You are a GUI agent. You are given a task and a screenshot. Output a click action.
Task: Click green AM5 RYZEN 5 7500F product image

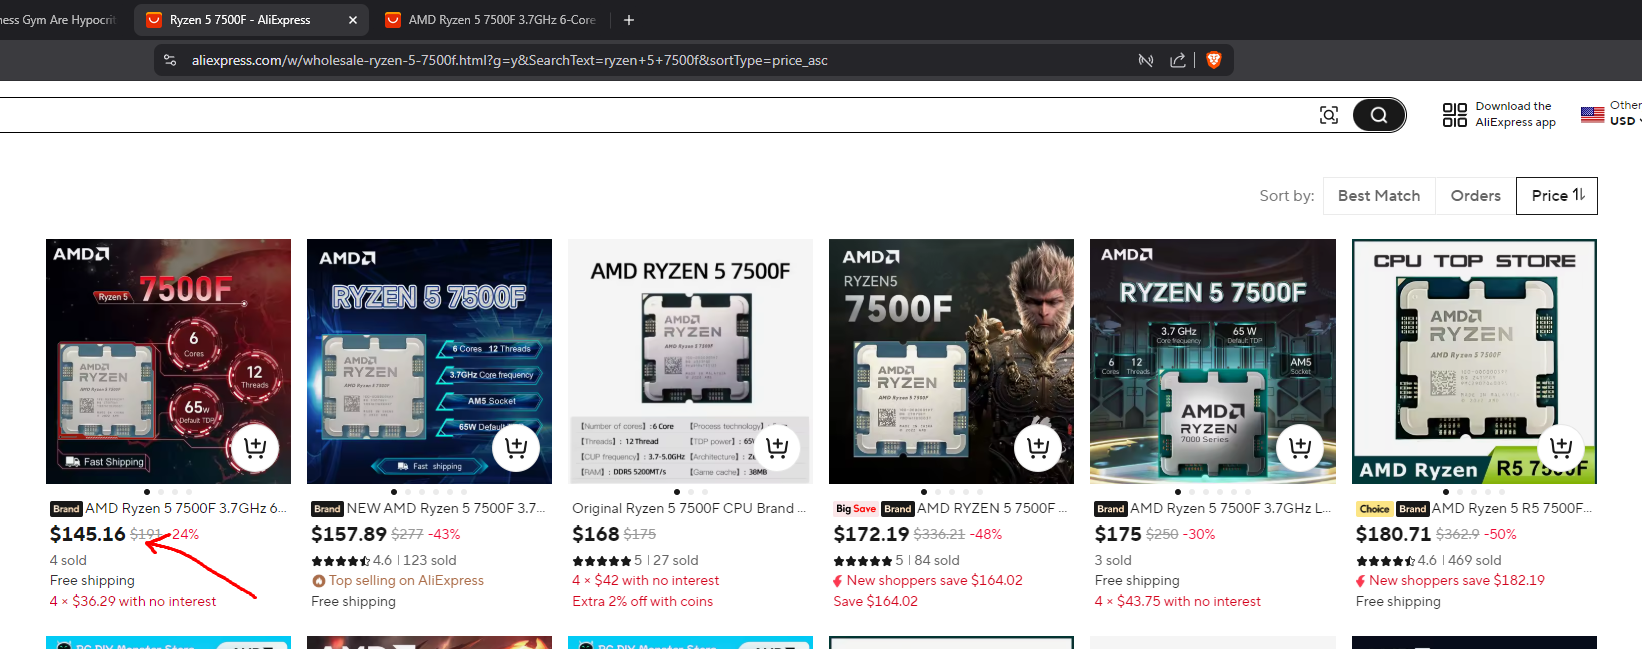coord(1213,361)
